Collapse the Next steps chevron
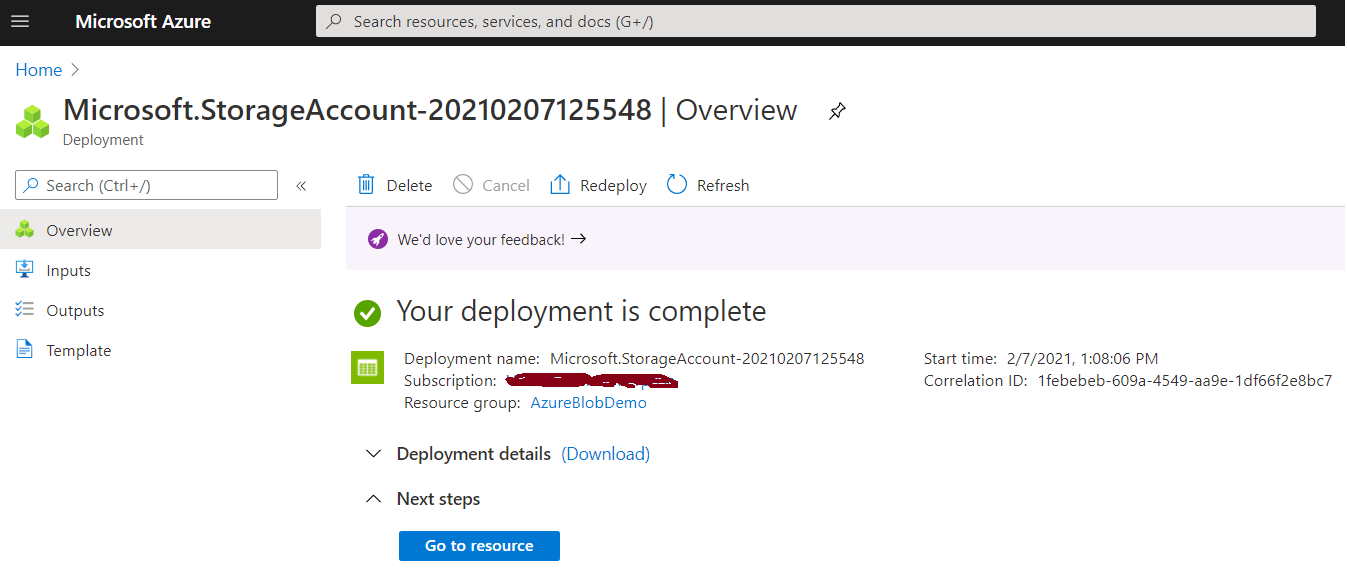Viewport: 1347px width, 571px height. 374,498
